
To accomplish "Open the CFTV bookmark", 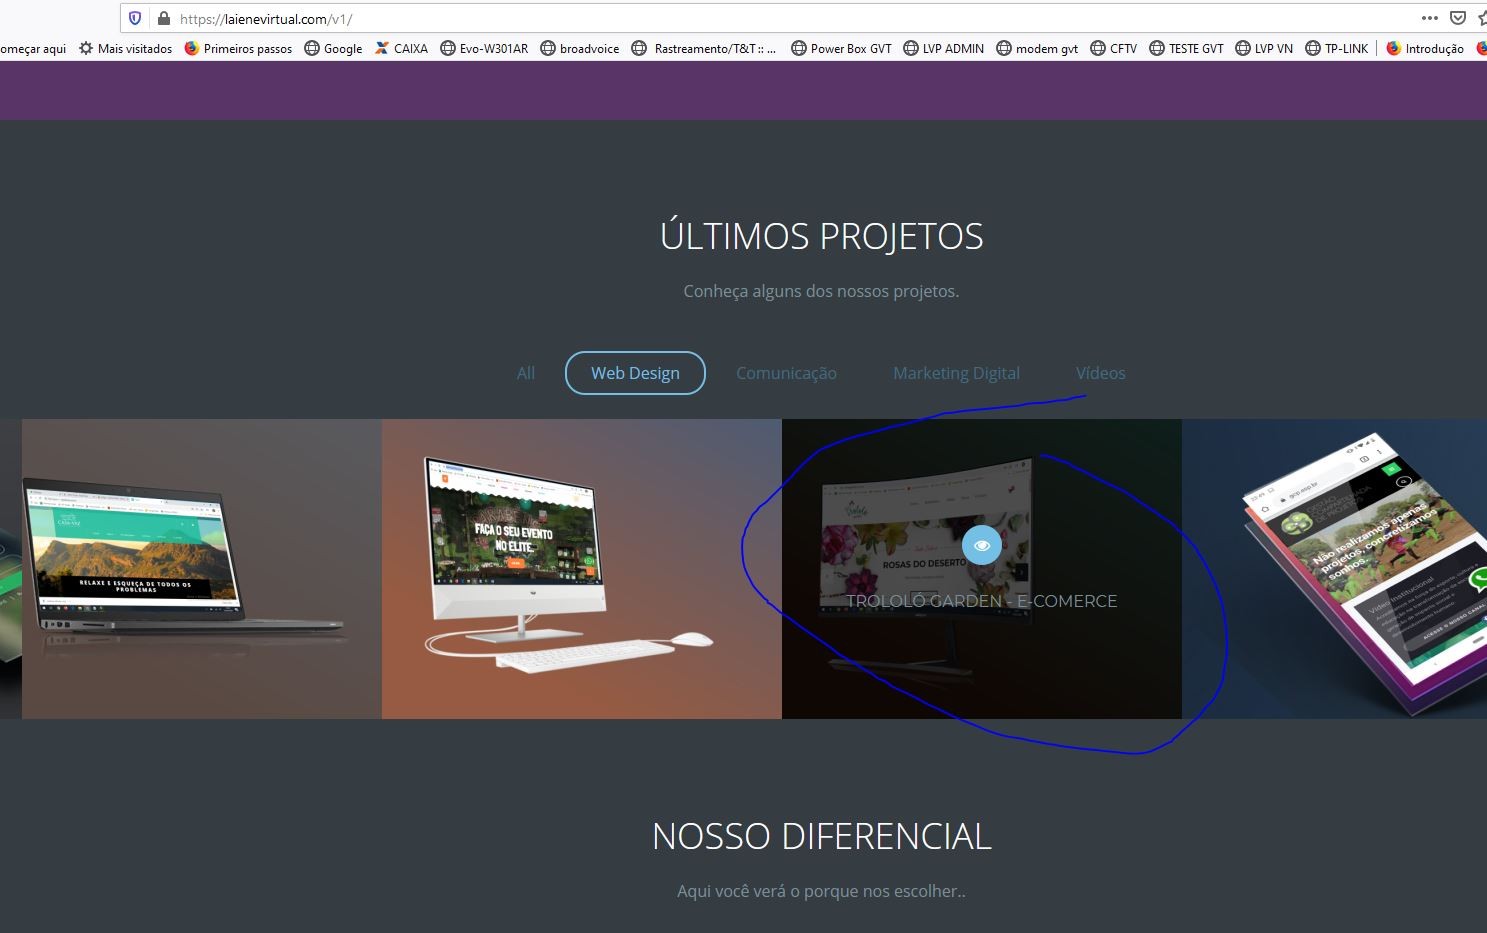I will [1114, 48].
